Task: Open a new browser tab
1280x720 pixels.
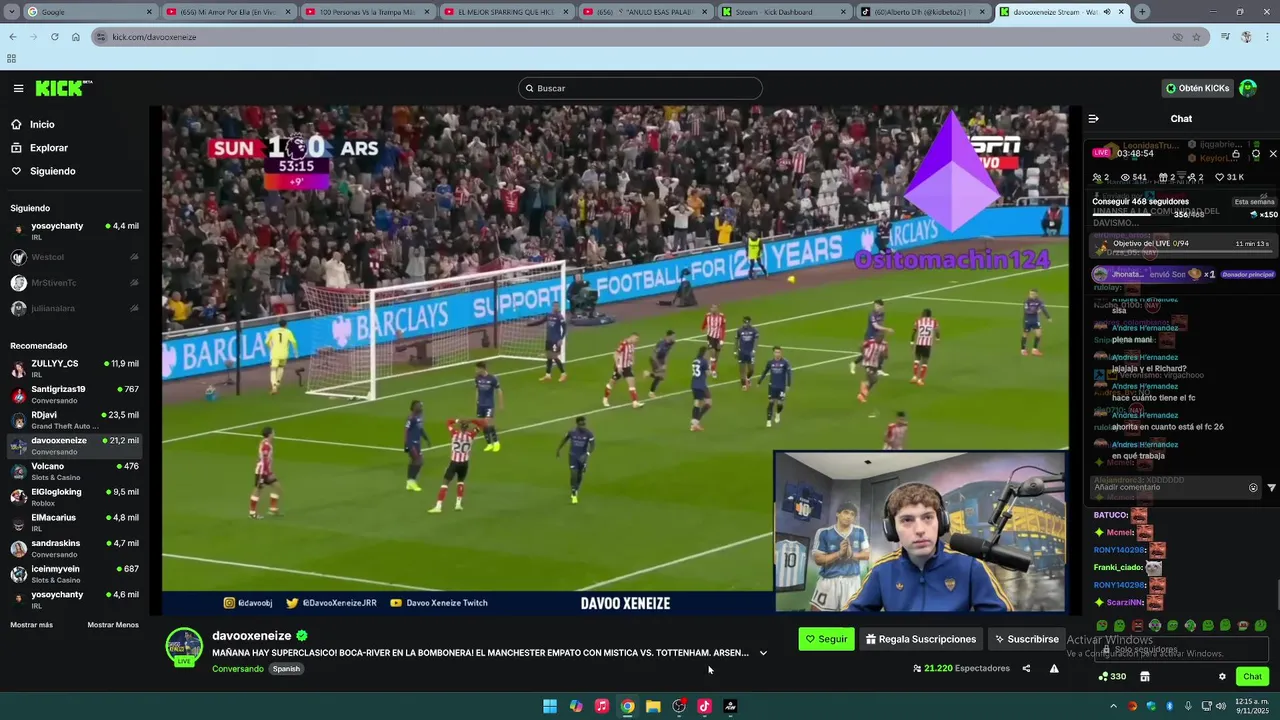Action: point(1142,12)
